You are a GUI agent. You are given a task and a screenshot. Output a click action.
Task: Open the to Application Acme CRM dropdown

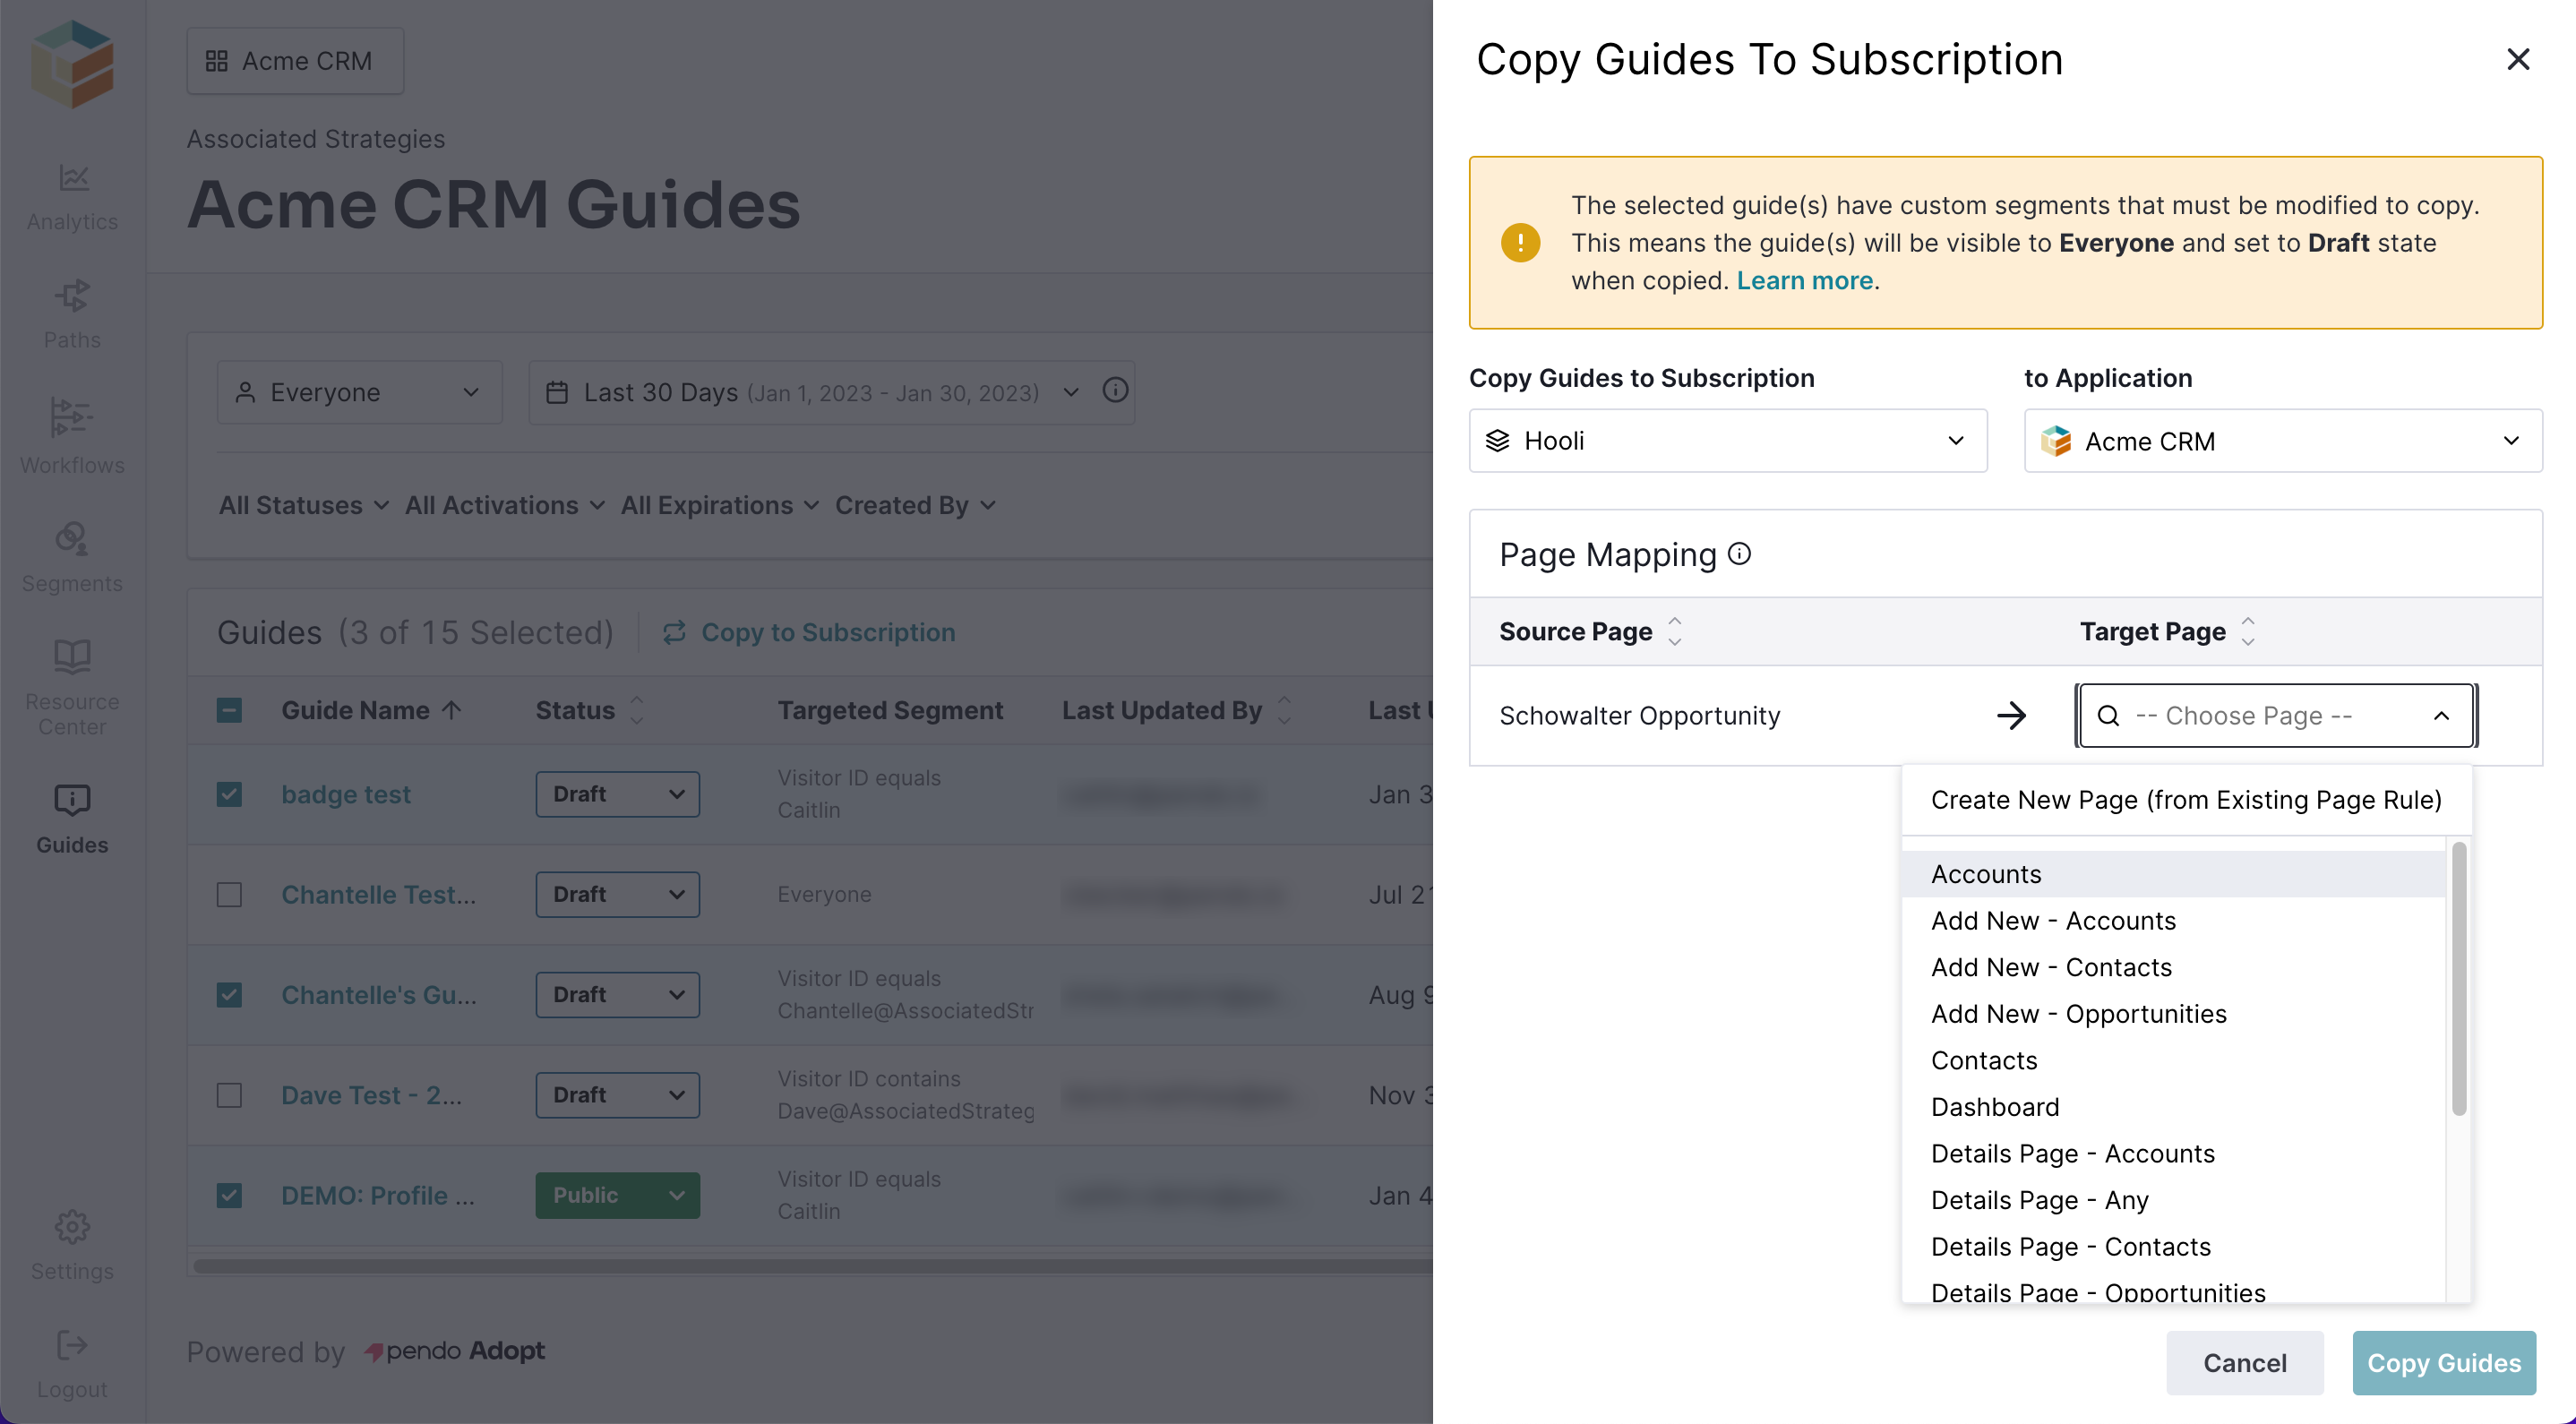pos(2283,440)
